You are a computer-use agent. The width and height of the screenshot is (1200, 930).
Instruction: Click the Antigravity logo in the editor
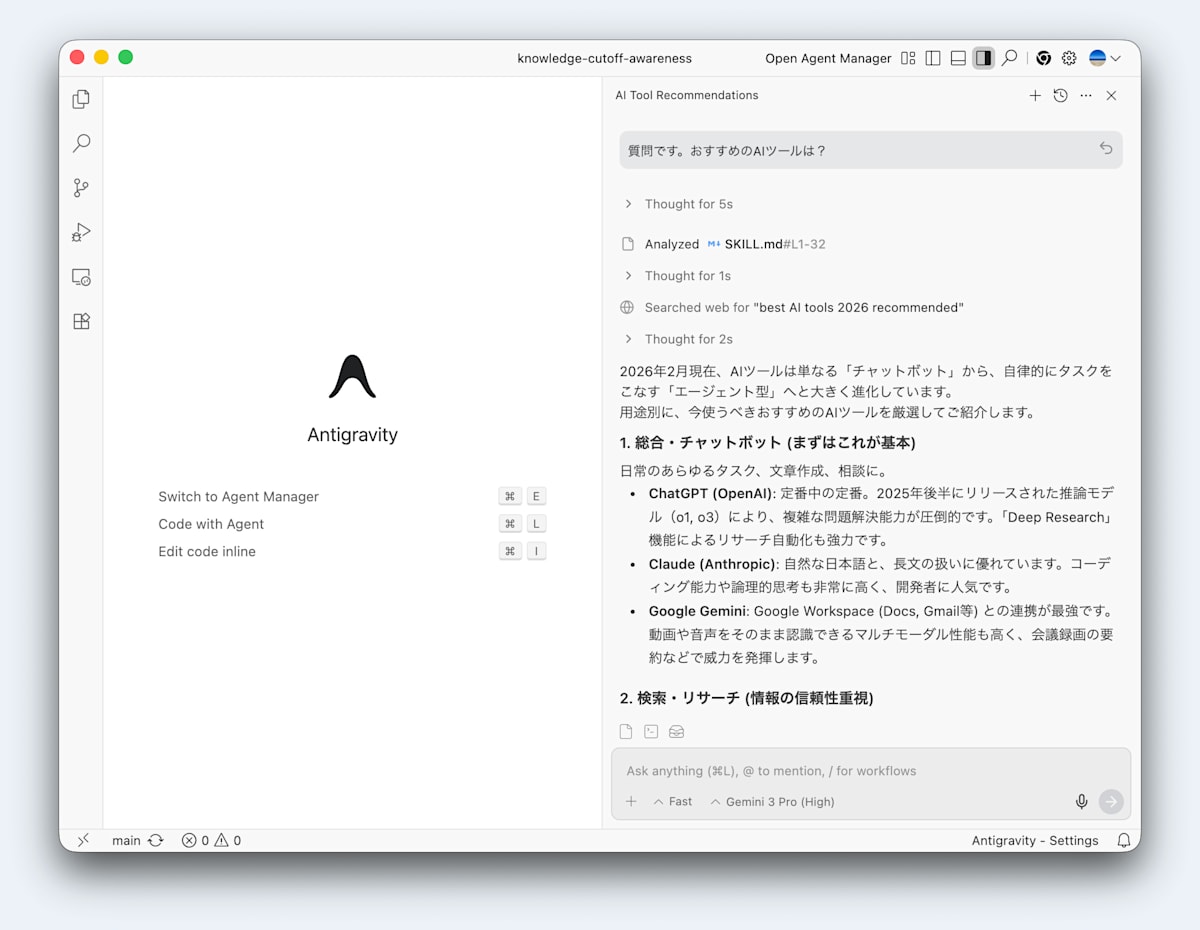pos(352,376)
